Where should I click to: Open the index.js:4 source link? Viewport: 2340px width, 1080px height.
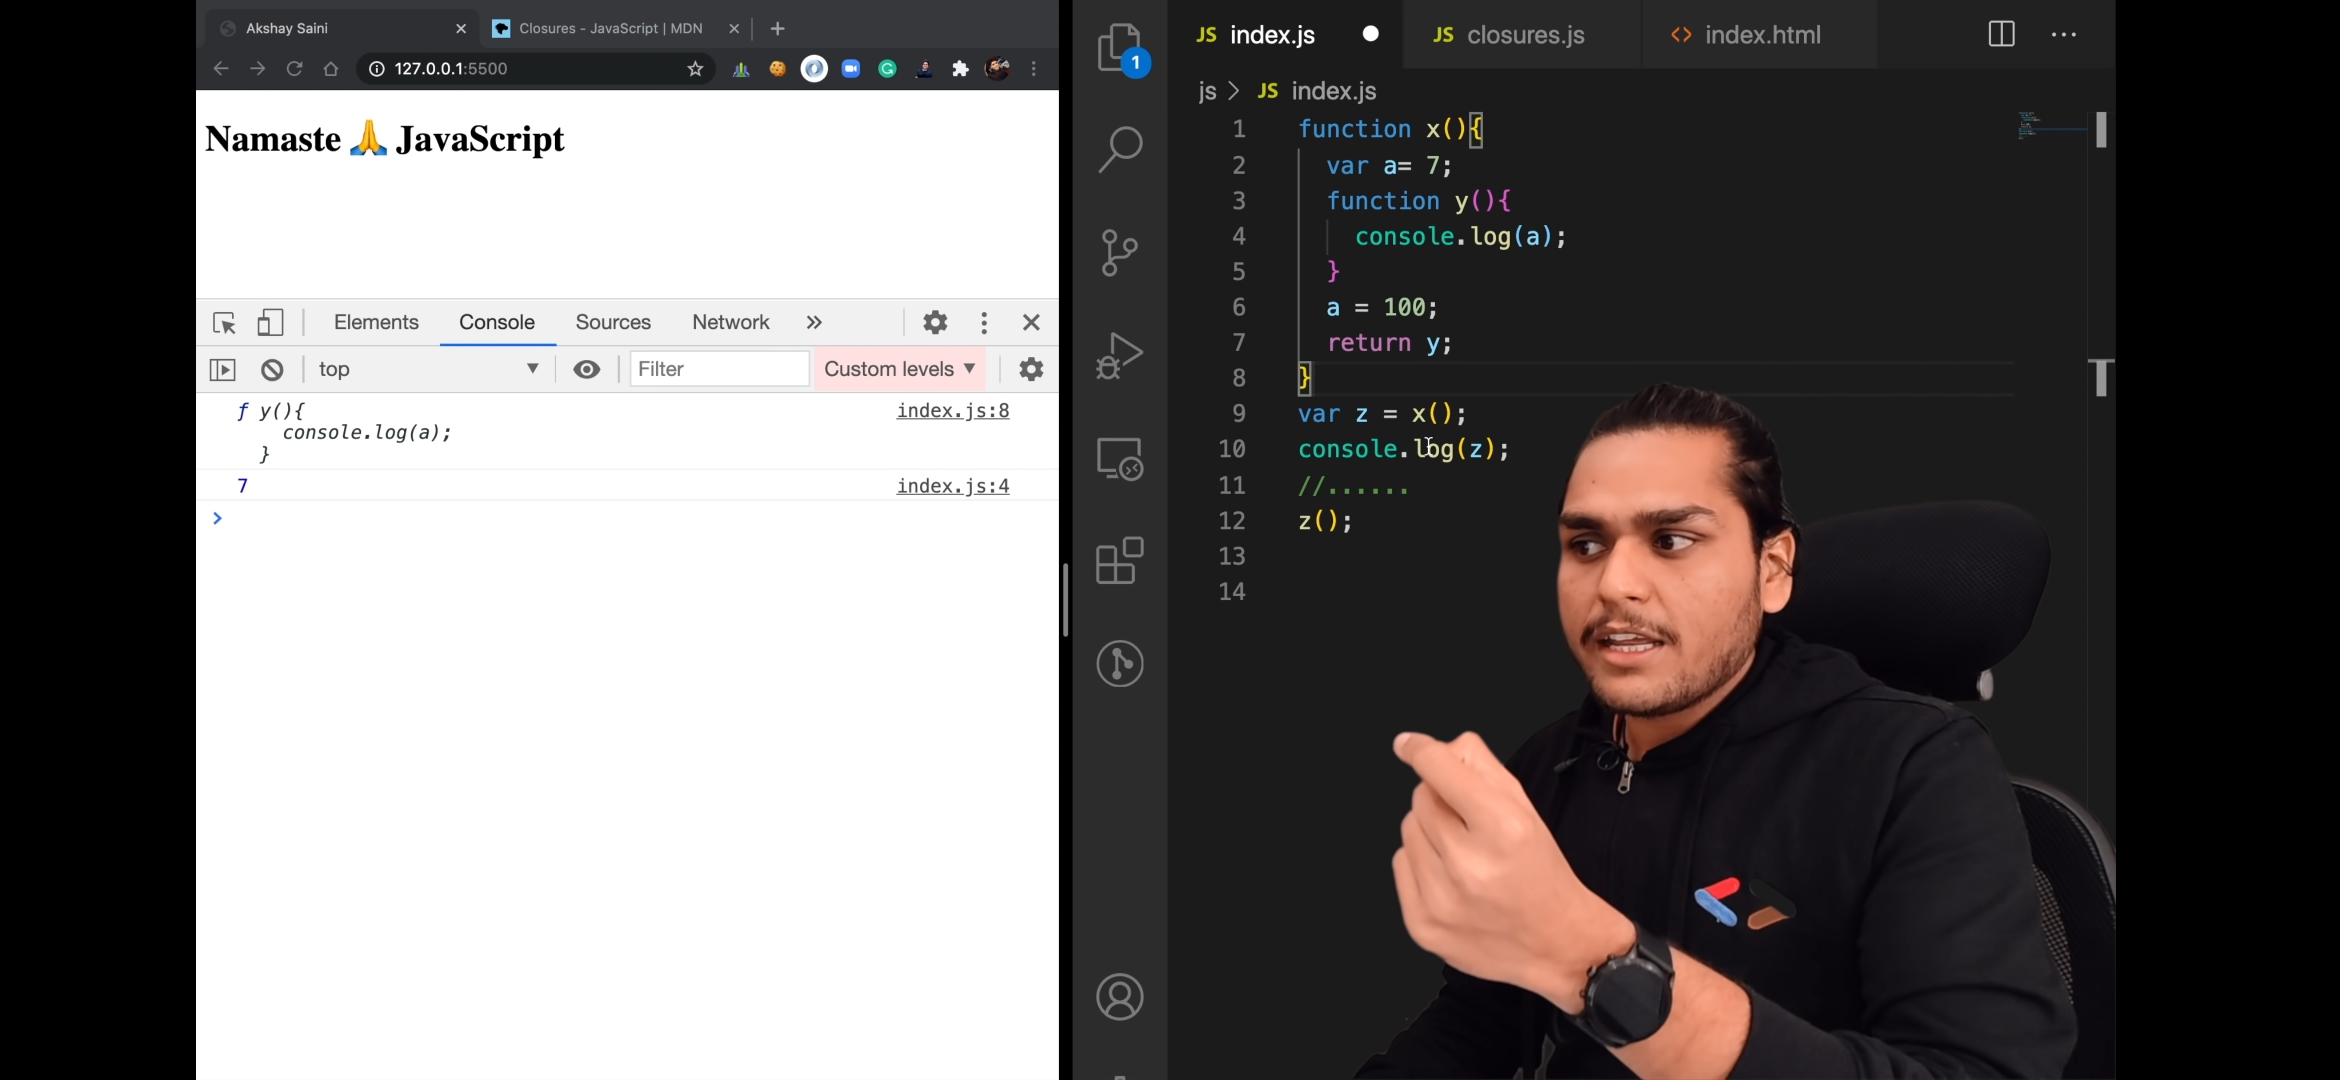tap(952, 486)
